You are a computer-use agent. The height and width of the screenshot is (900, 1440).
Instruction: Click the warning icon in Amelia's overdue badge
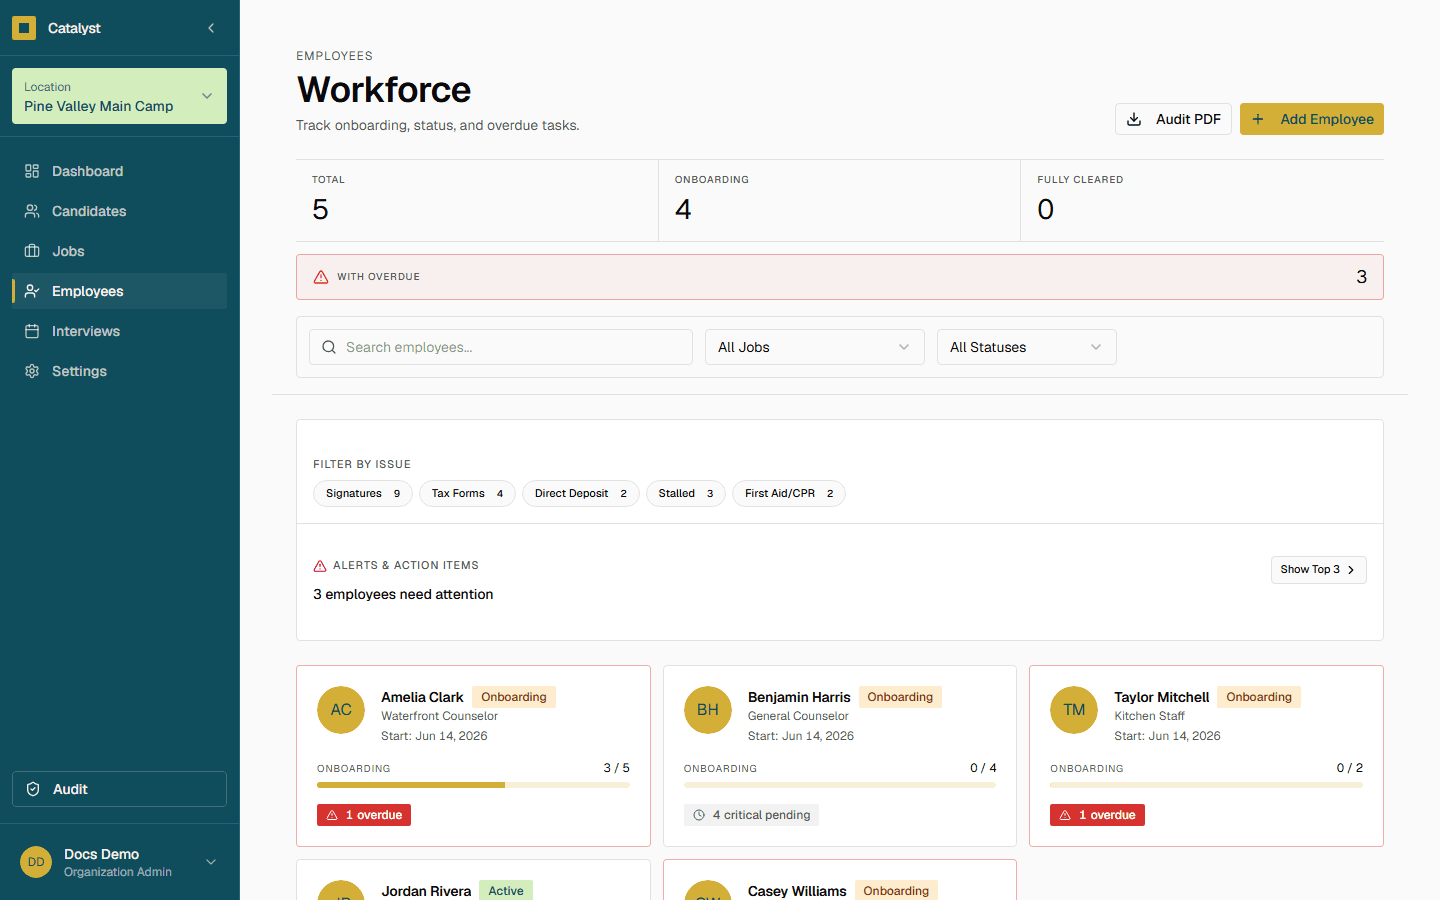[332, 815]
